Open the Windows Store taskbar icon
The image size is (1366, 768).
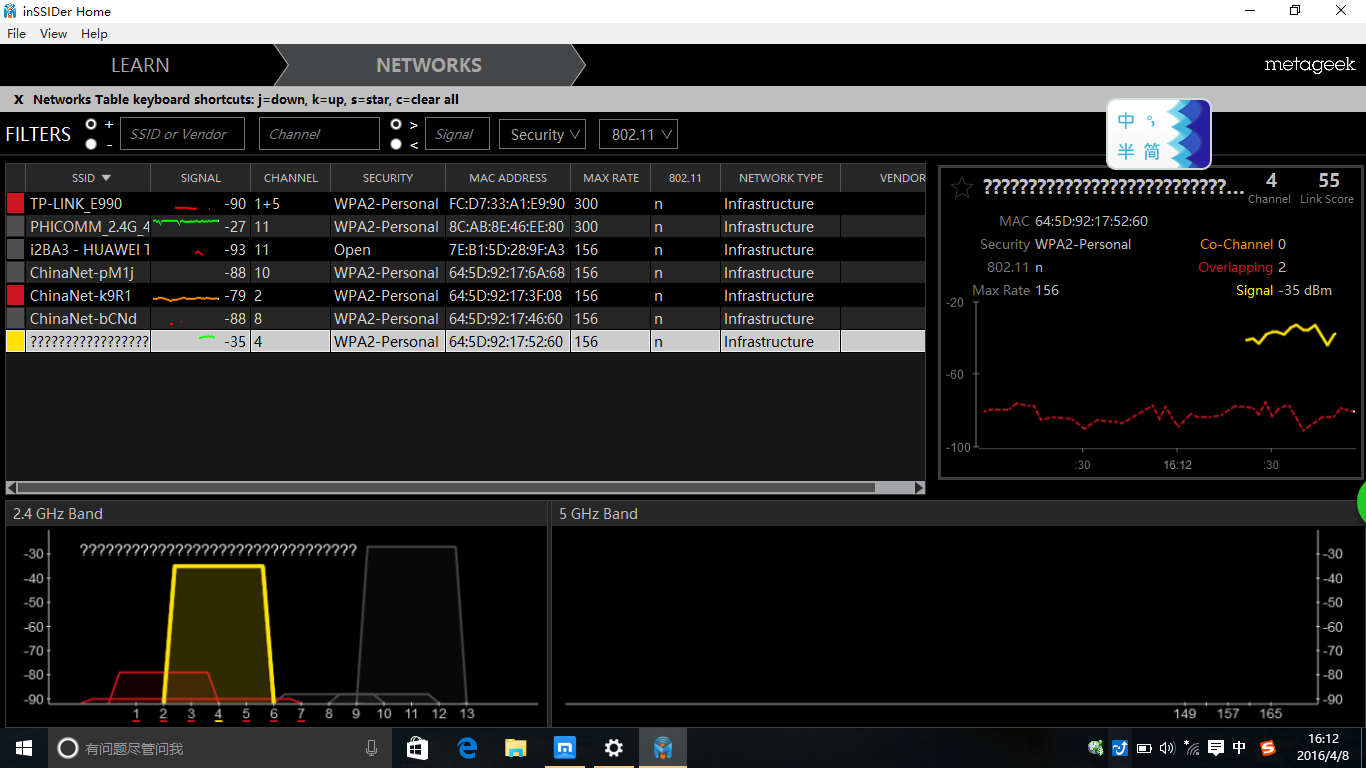click(x=417, y=748)
